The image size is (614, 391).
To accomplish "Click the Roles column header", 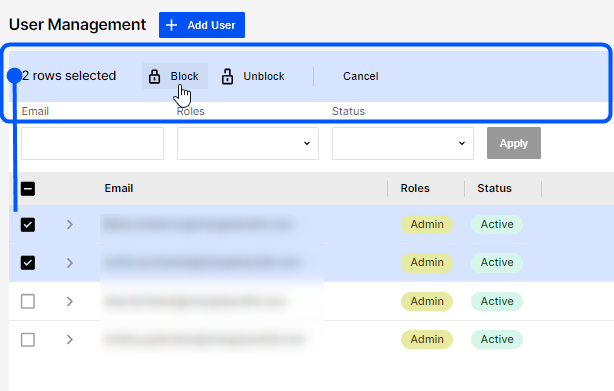I will (415, 188).
